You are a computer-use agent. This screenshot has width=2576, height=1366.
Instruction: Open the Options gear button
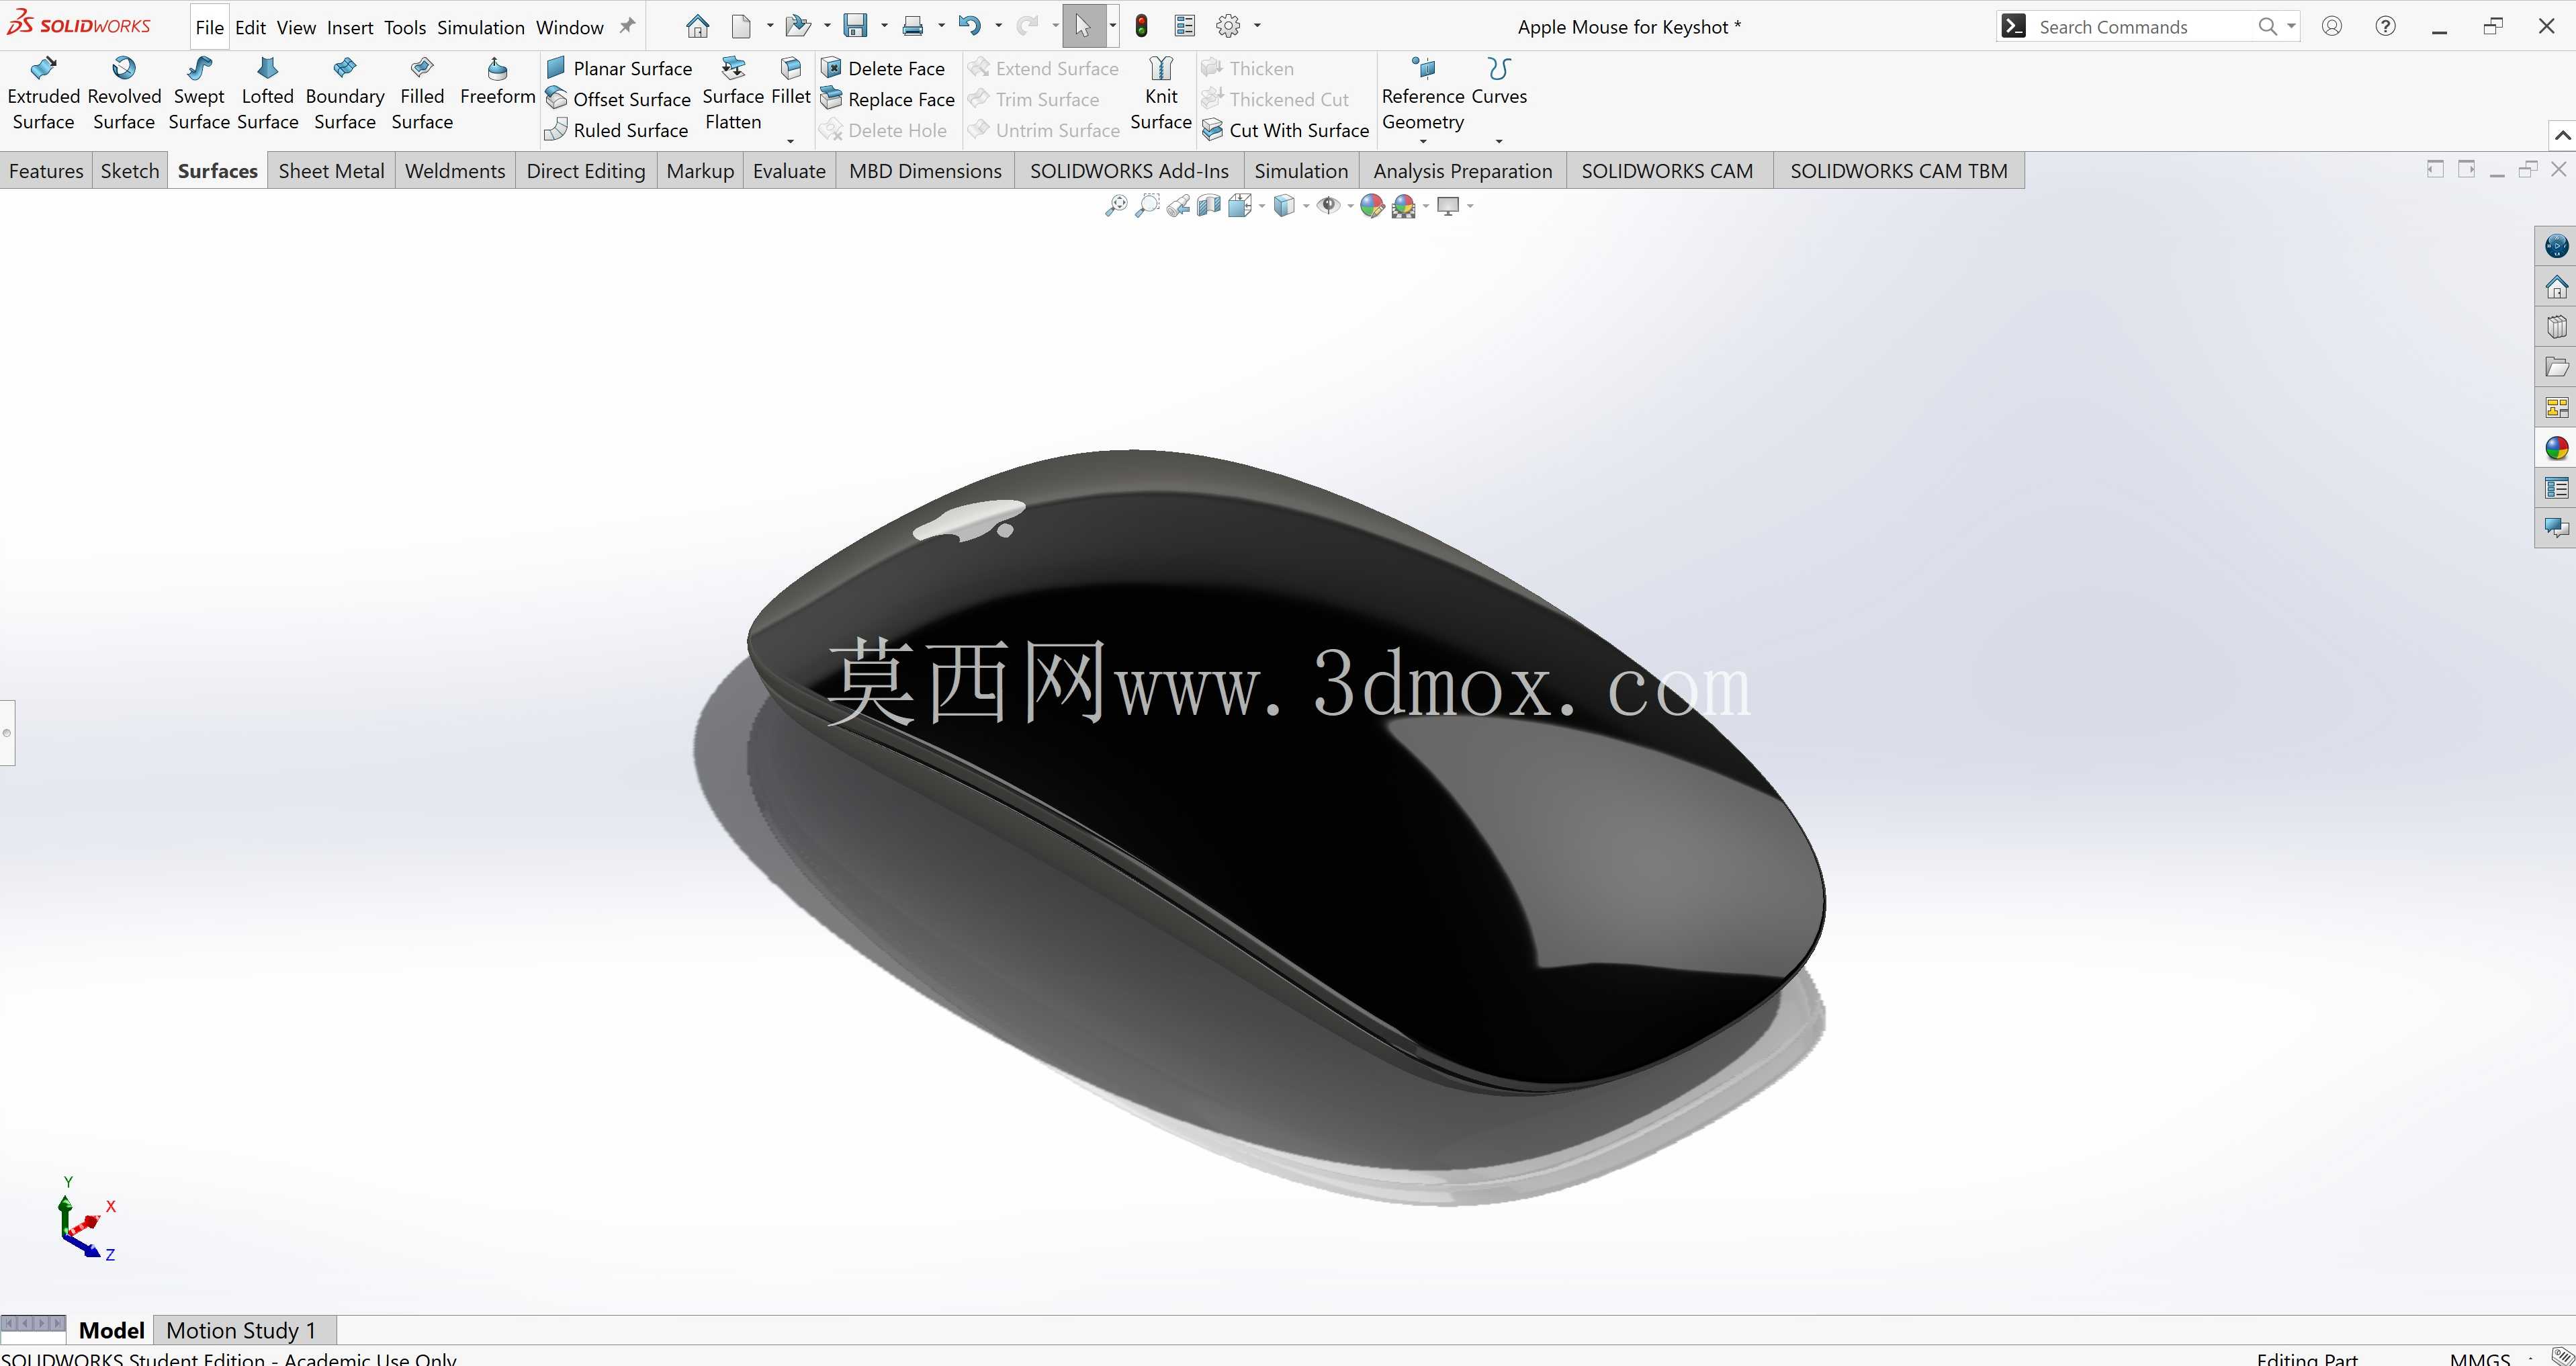click(1228, 26)
